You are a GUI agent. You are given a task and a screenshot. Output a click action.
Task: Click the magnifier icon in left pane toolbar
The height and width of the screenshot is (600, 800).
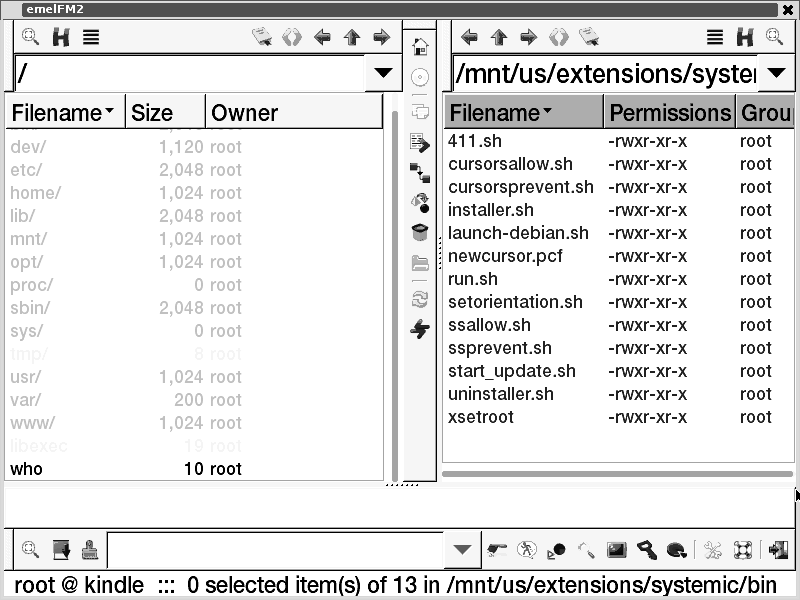click(x=30, y=38)
